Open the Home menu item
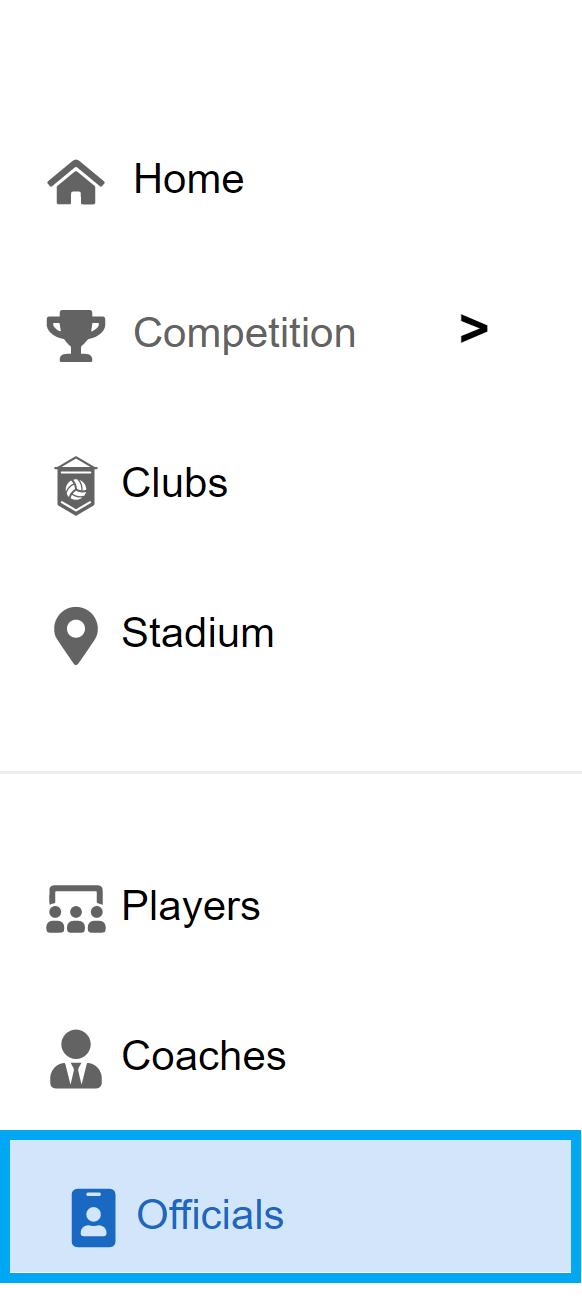This screenshot has width=582, height=1315. [x=291, y=180]
